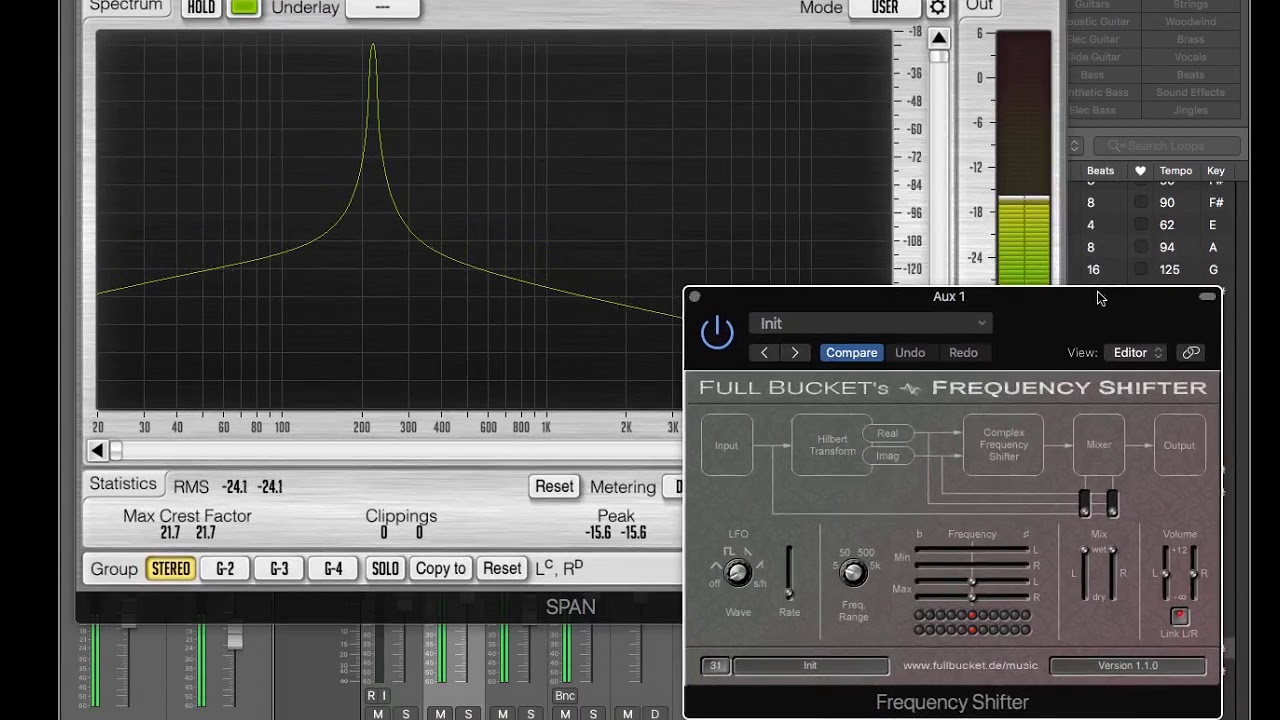The height and width of the screenshot is (720, 1280).
Task: Favorite the 62 tempo E loop
Action: tap(1140, 225)
